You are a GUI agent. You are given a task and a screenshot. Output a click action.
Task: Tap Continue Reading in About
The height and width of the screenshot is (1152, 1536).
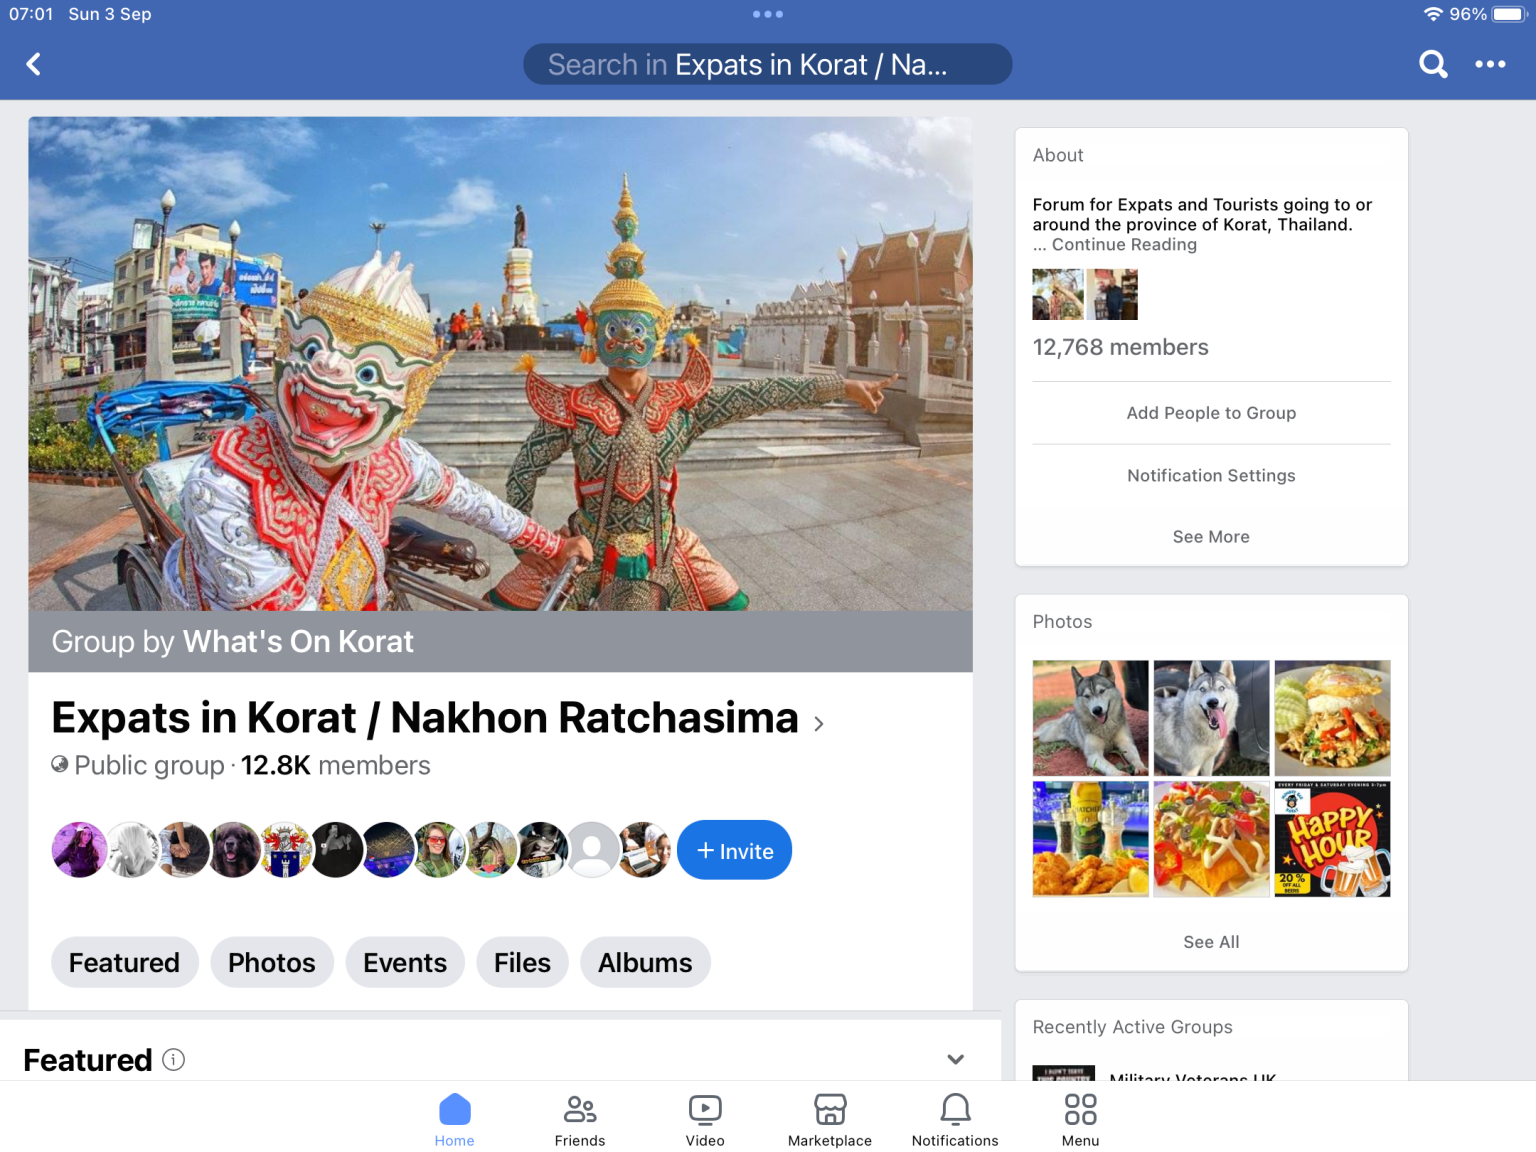coord(1124,245)
